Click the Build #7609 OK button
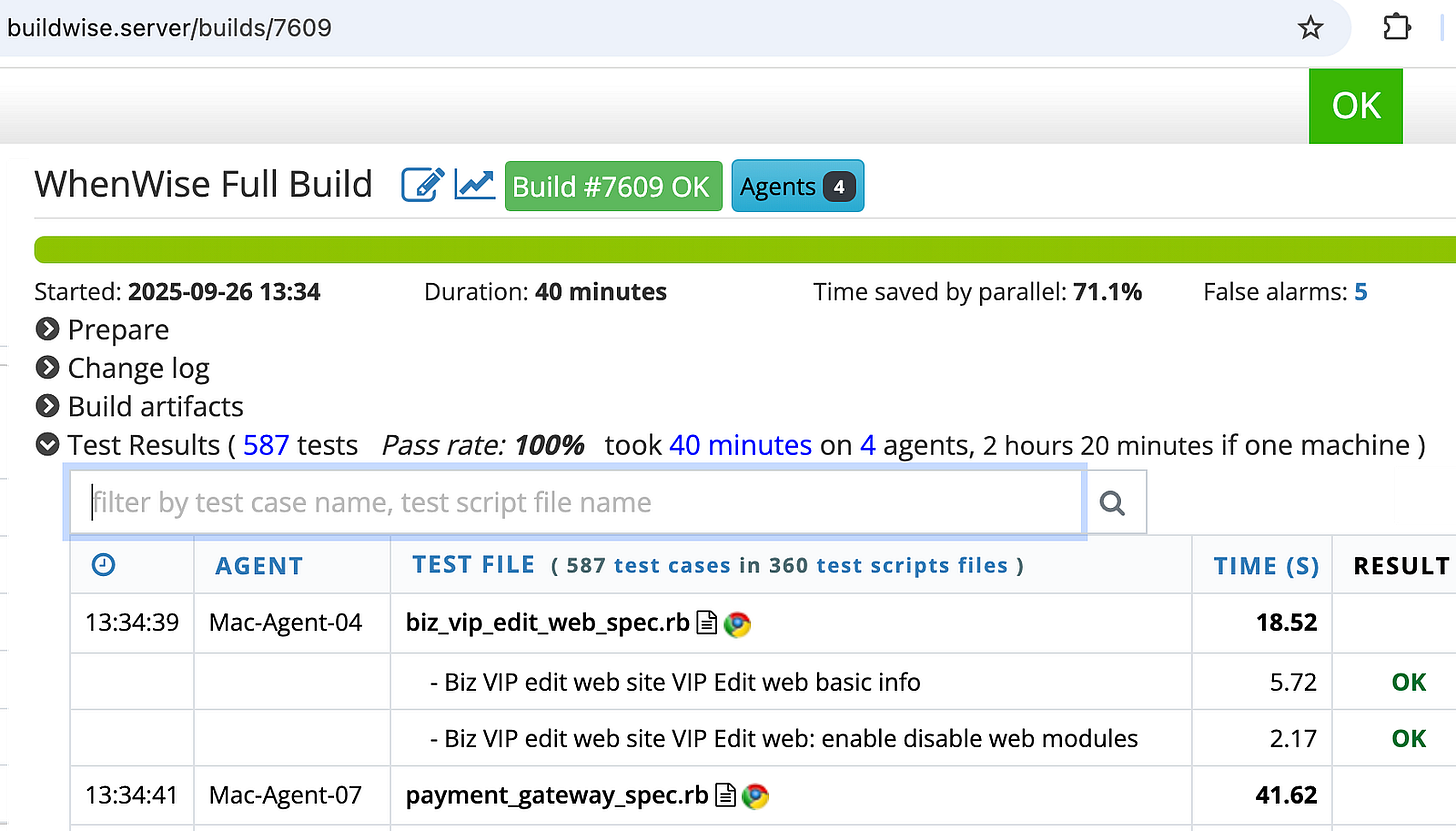Viewport: 1456px width, 831px height. 613,186
